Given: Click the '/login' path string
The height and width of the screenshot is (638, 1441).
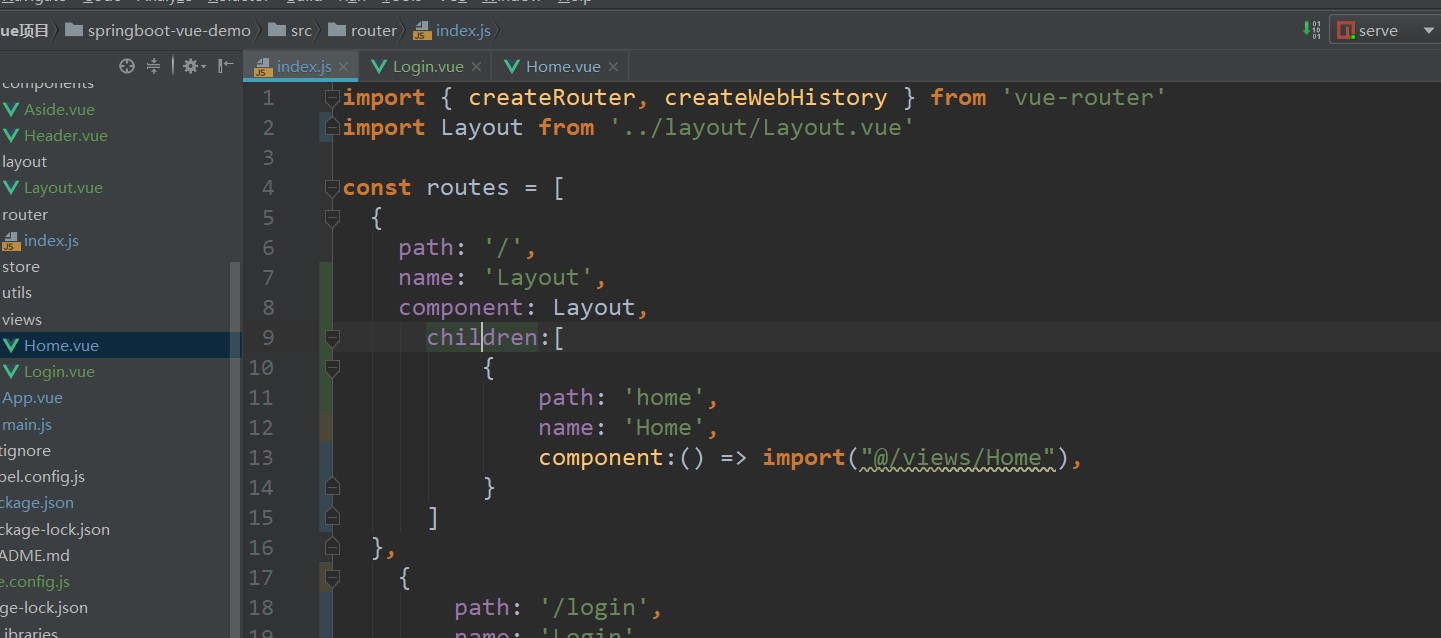Looking at the screenshot, I should [x=594, y=608].
